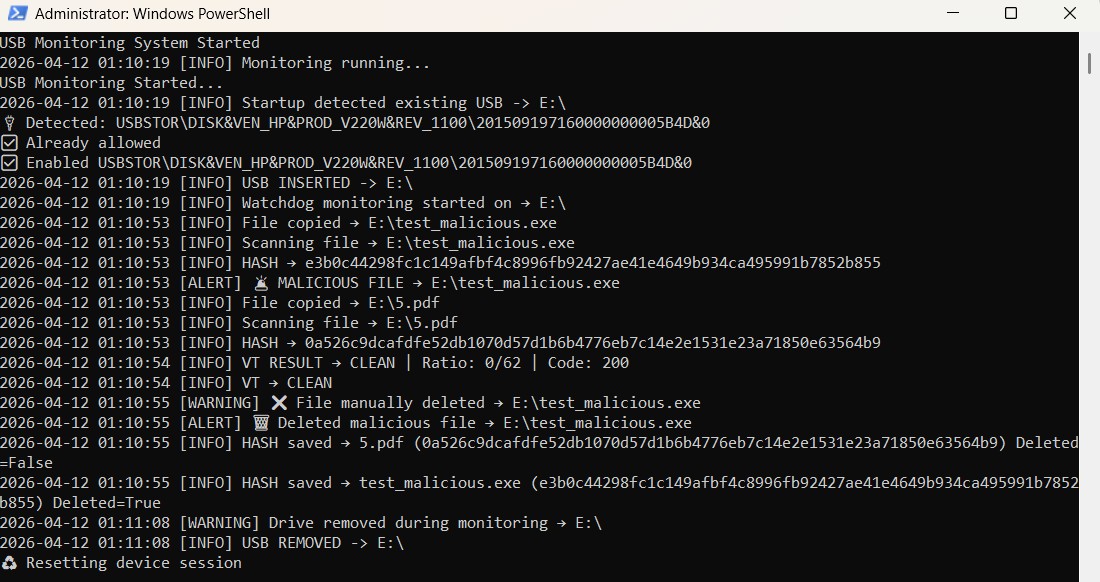The height and width of the screenshot is (582, 1100).
Task: Click the checkbox beside "Enabled USBSTOR"
Action: pyautogui.click(x=9, y=163)
